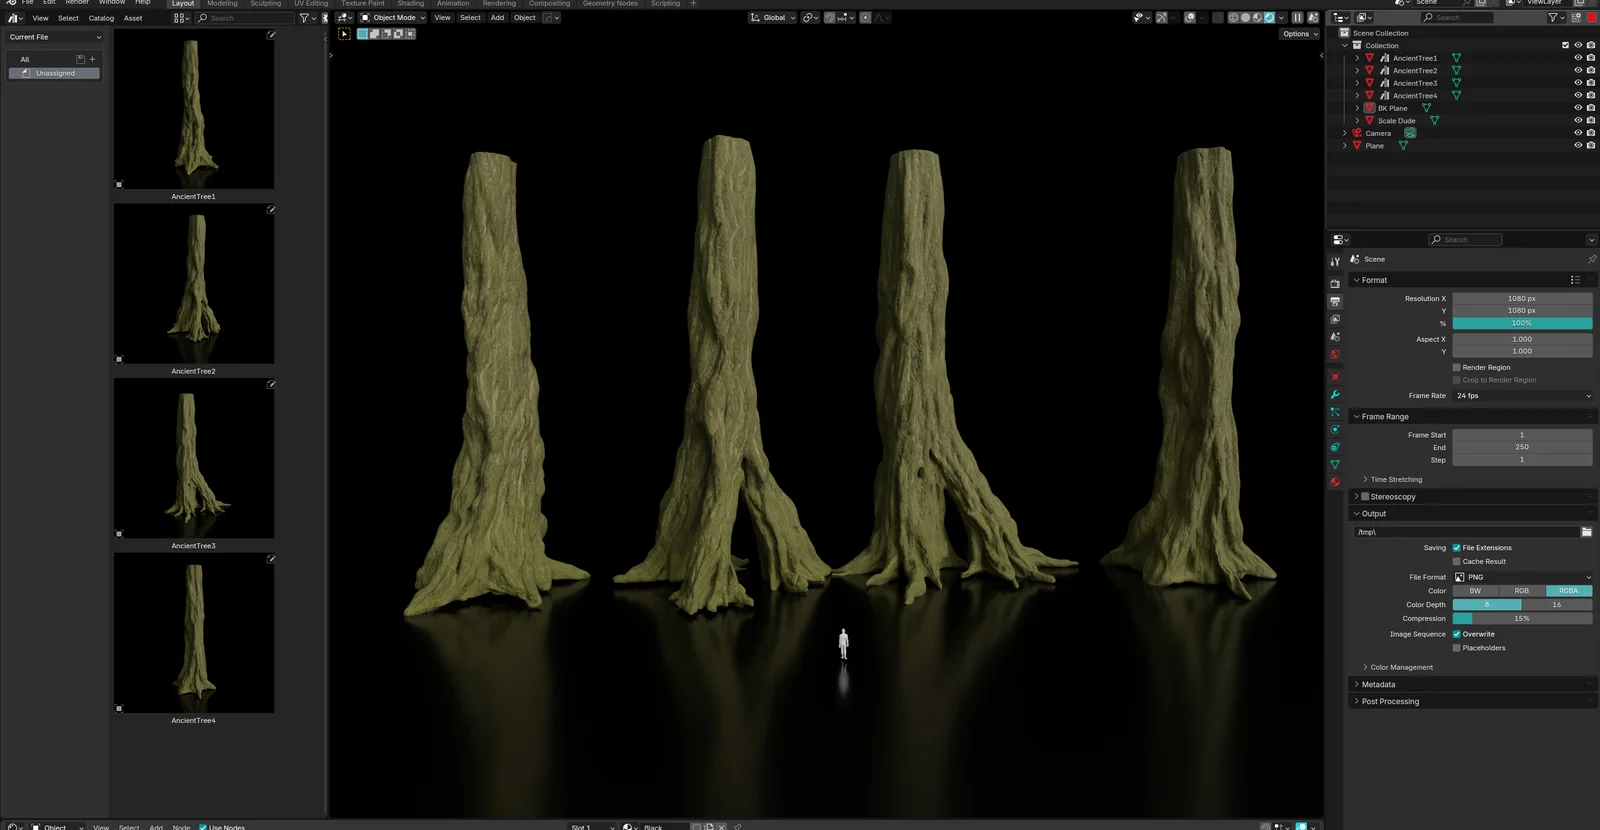The image size is (1600, 830).
Task: Open the viewport Object menu
Action: [525, 17]
